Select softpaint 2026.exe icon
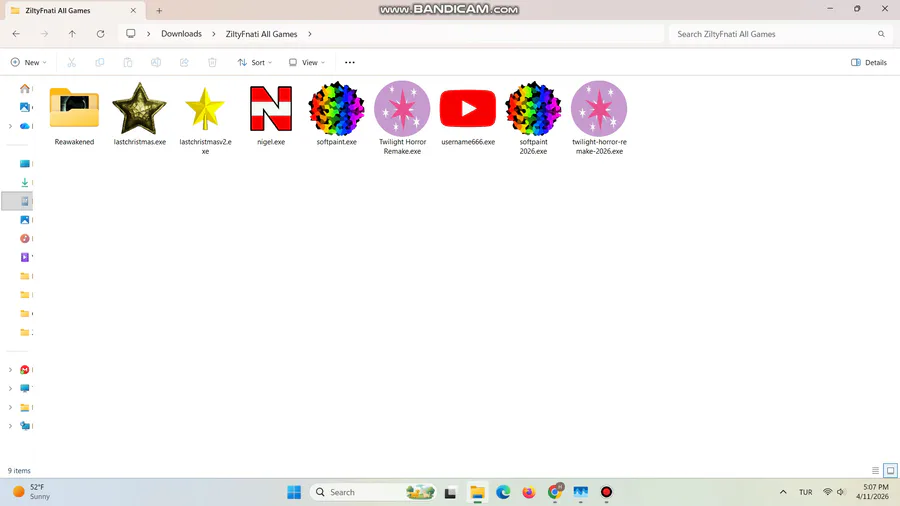The height and width of the screenshot is (506, 900). tap(533, 108)
